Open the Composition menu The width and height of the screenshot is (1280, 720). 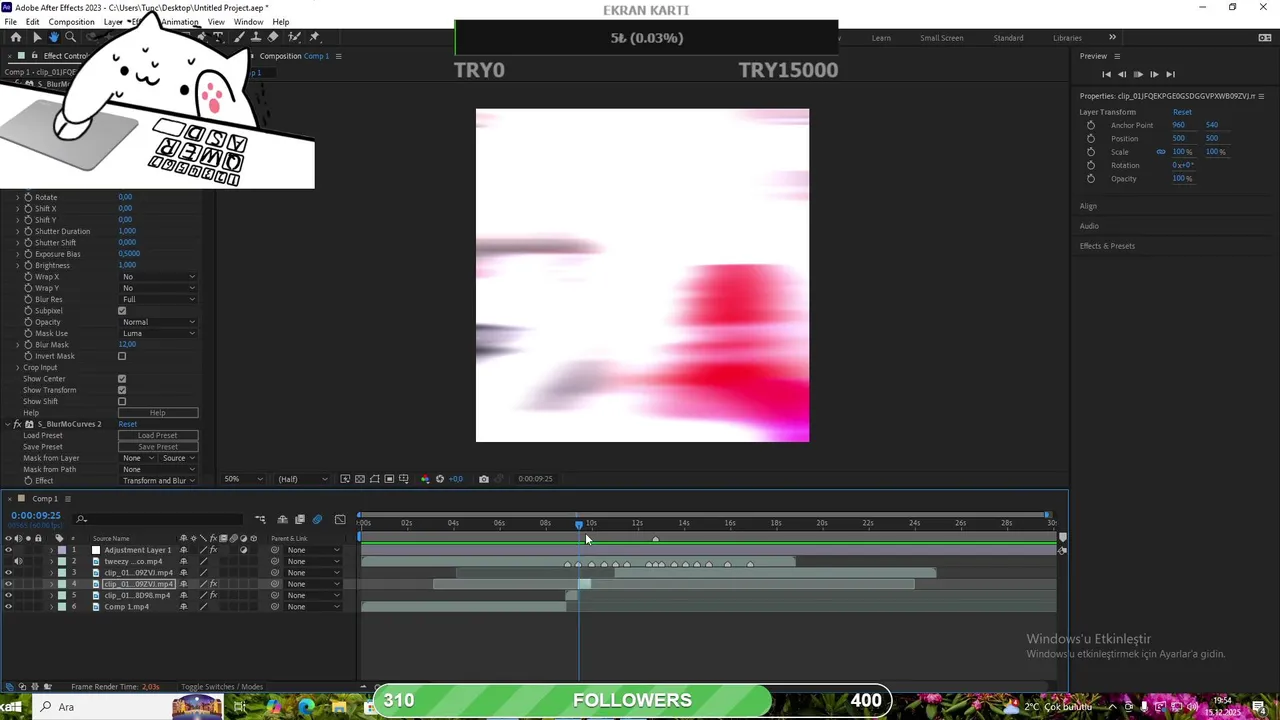pos(71,22)
